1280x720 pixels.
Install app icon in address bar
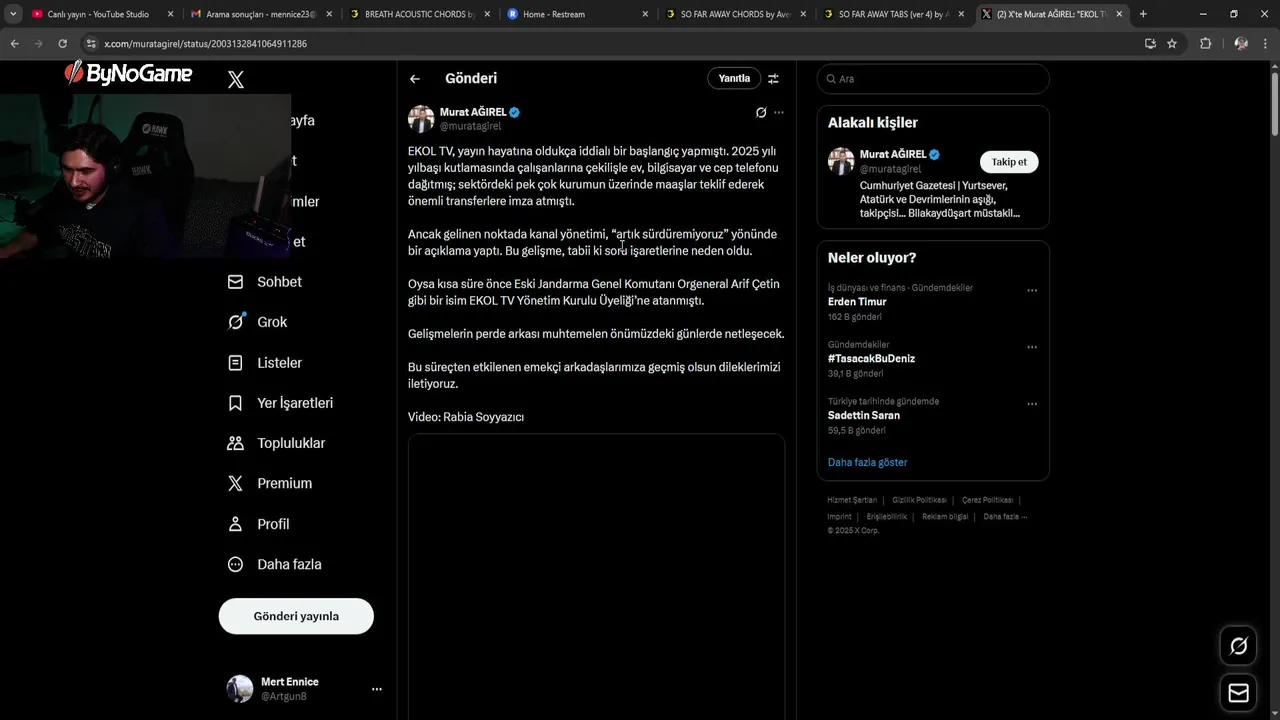point(1150,44)
